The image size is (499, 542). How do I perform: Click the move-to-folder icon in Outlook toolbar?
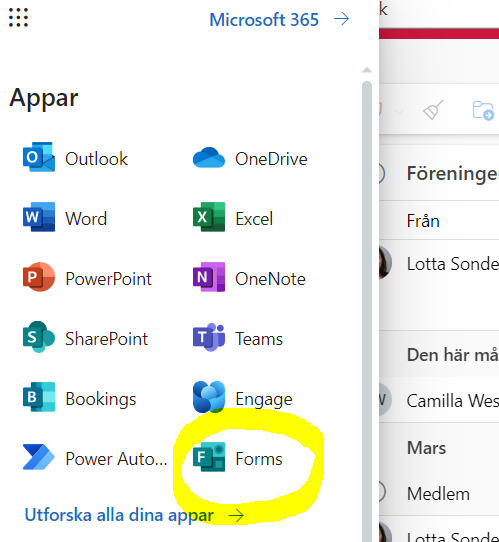point(483,110)
